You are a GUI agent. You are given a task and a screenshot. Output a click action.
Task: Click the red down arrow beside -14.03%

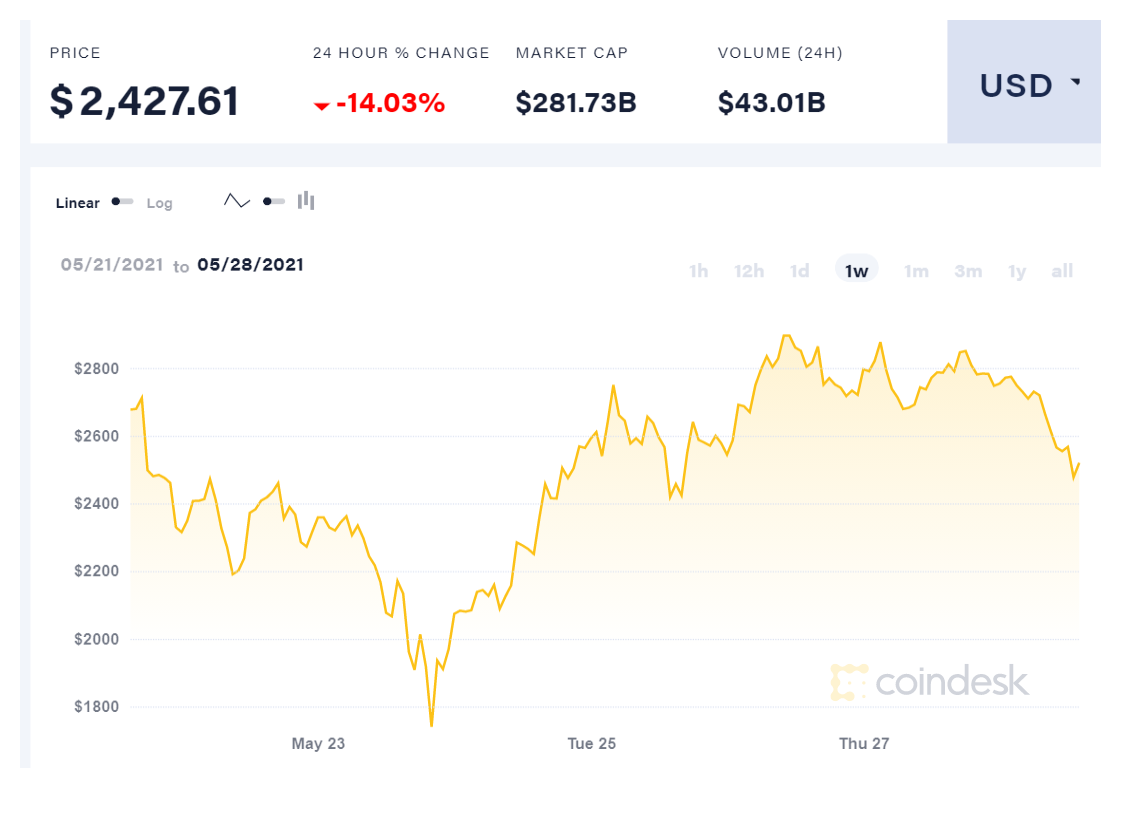coord(321,105)
